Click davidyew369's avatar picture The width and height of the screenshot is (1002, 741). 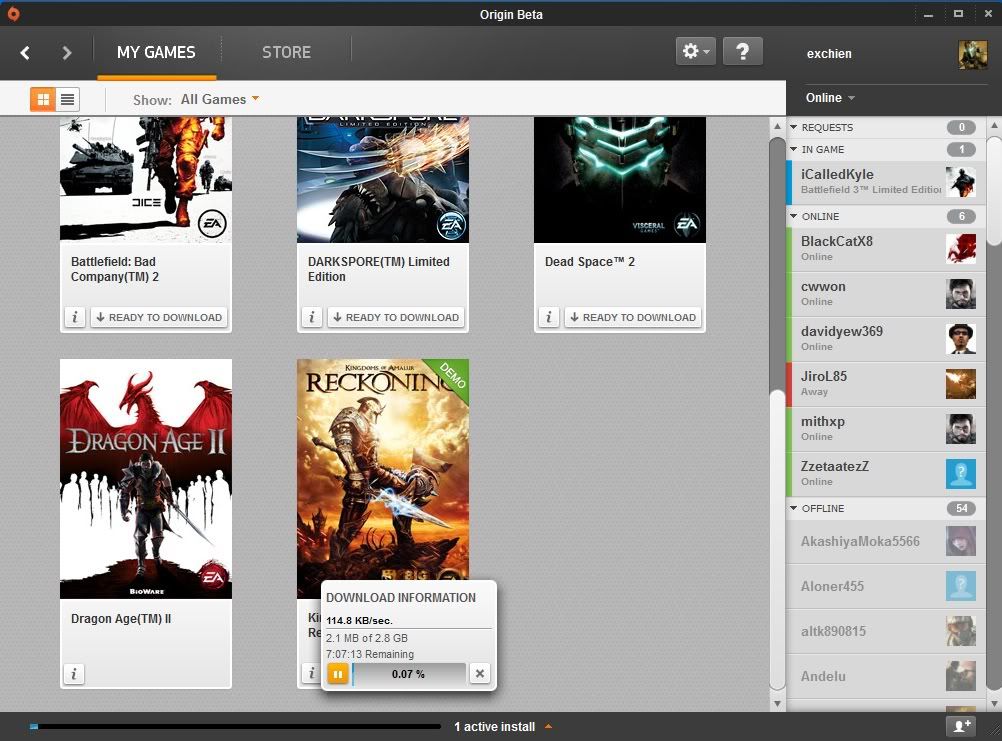pos(961,339)
